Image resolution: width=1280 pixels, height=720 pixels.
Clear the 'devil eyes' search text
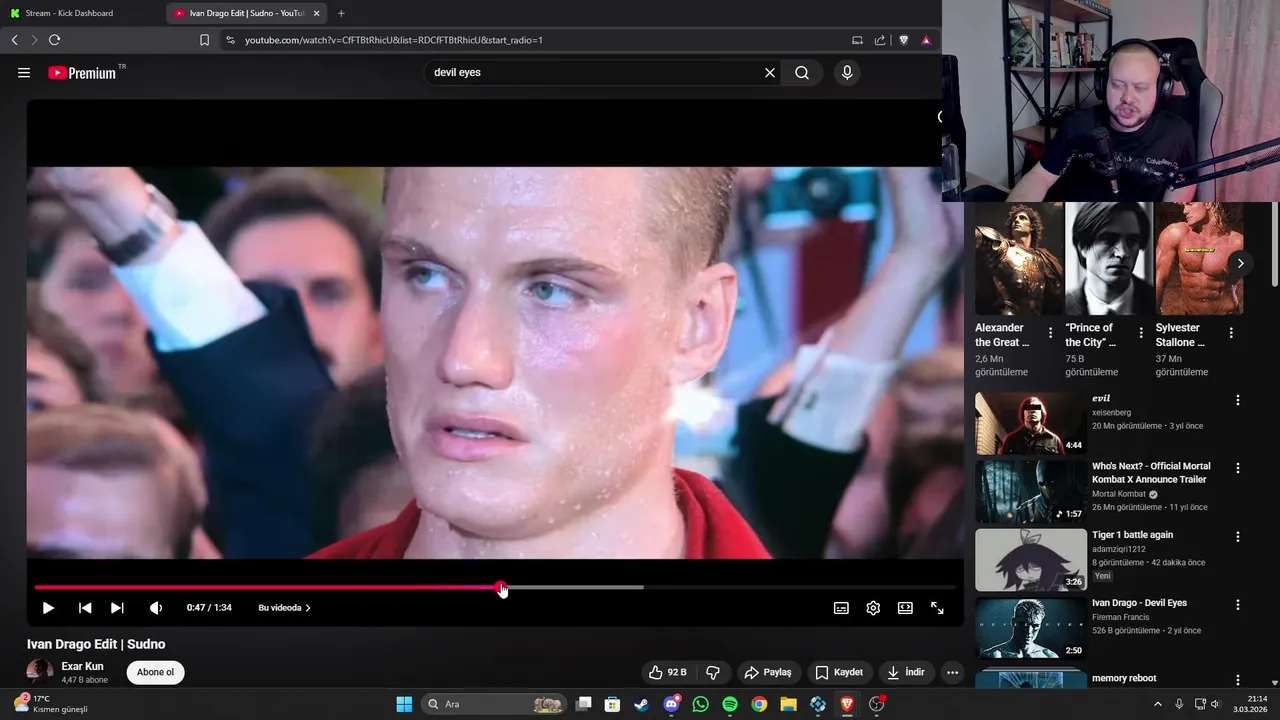(770, 73)
